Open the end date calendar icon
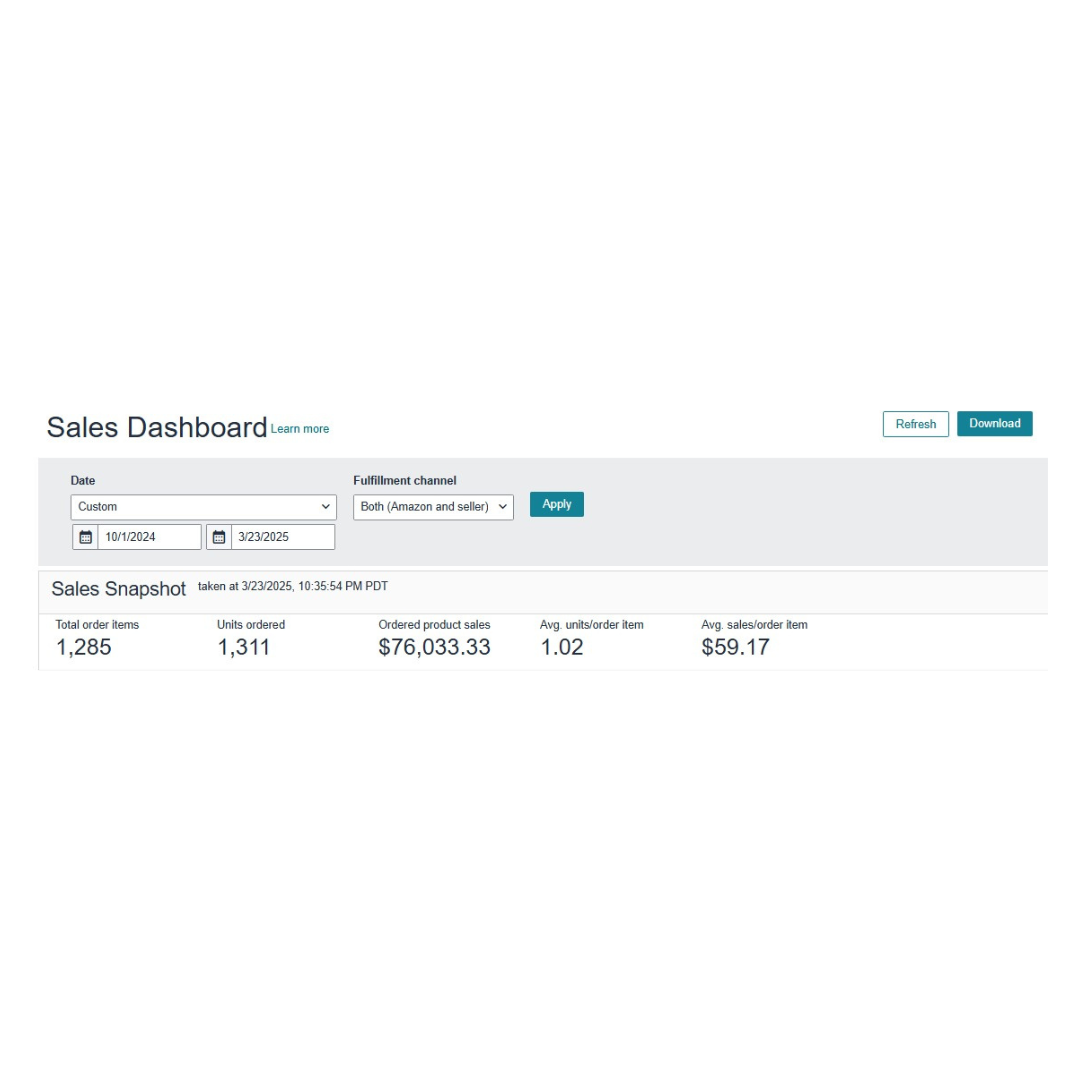The width and height of the screenshot is (1080, 1080). tap(219, 537)
